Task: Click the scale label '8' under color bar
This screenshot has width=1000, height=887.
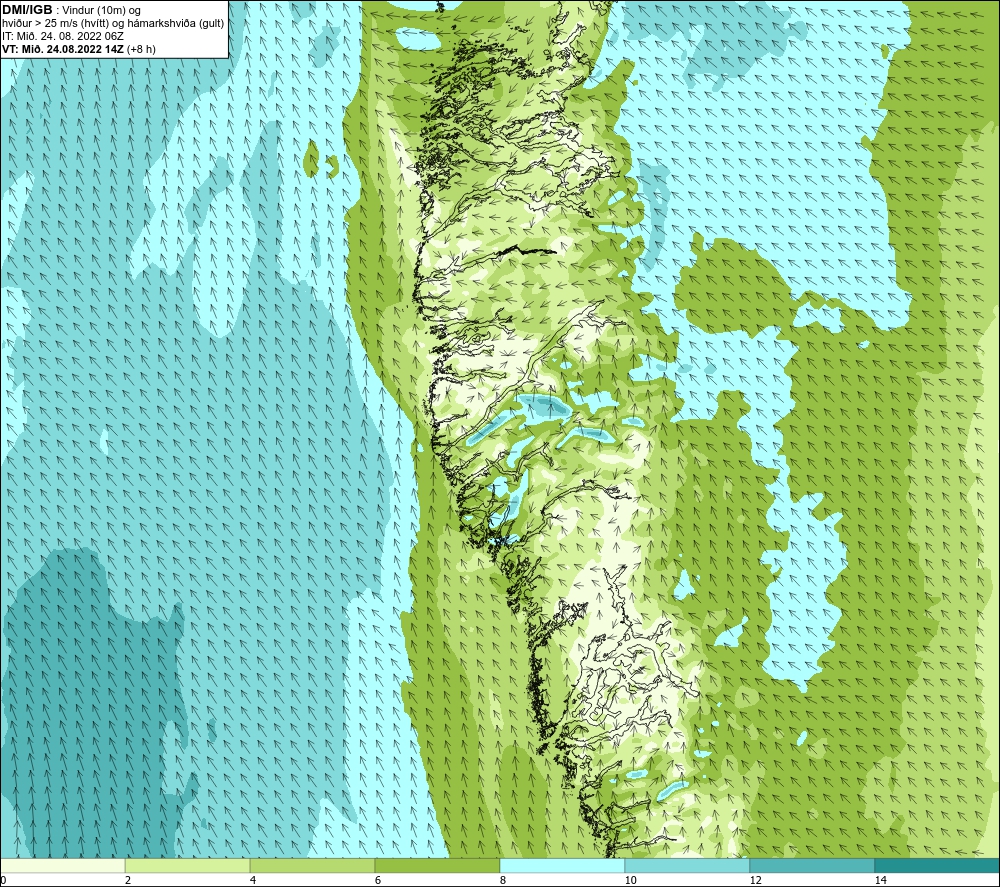Action: click(503, 881)
